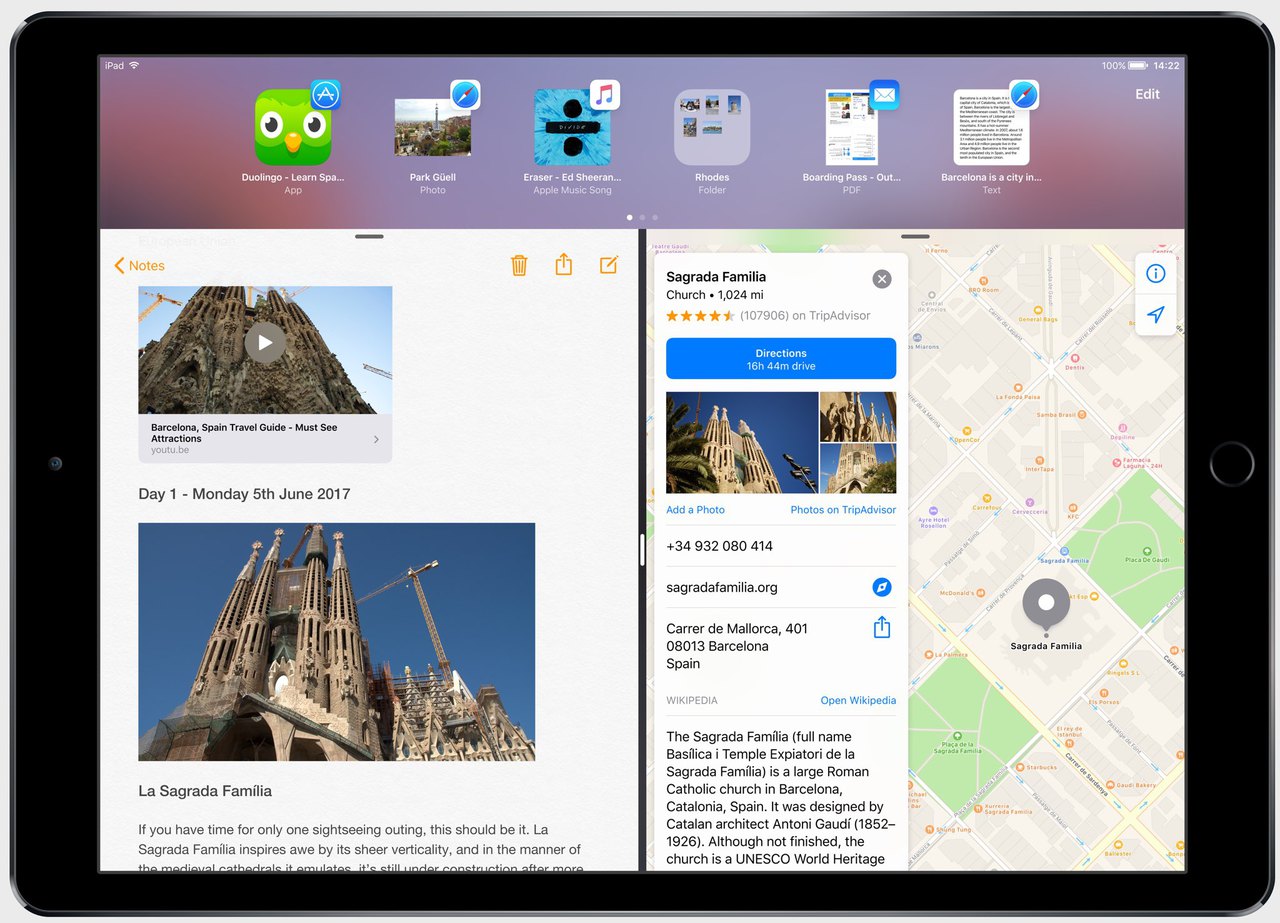The width and height of the screenshot is (1280, 923).
Task: Open sagradafamilia.org via Safari compass icon
Action: (x=881, y=587)
